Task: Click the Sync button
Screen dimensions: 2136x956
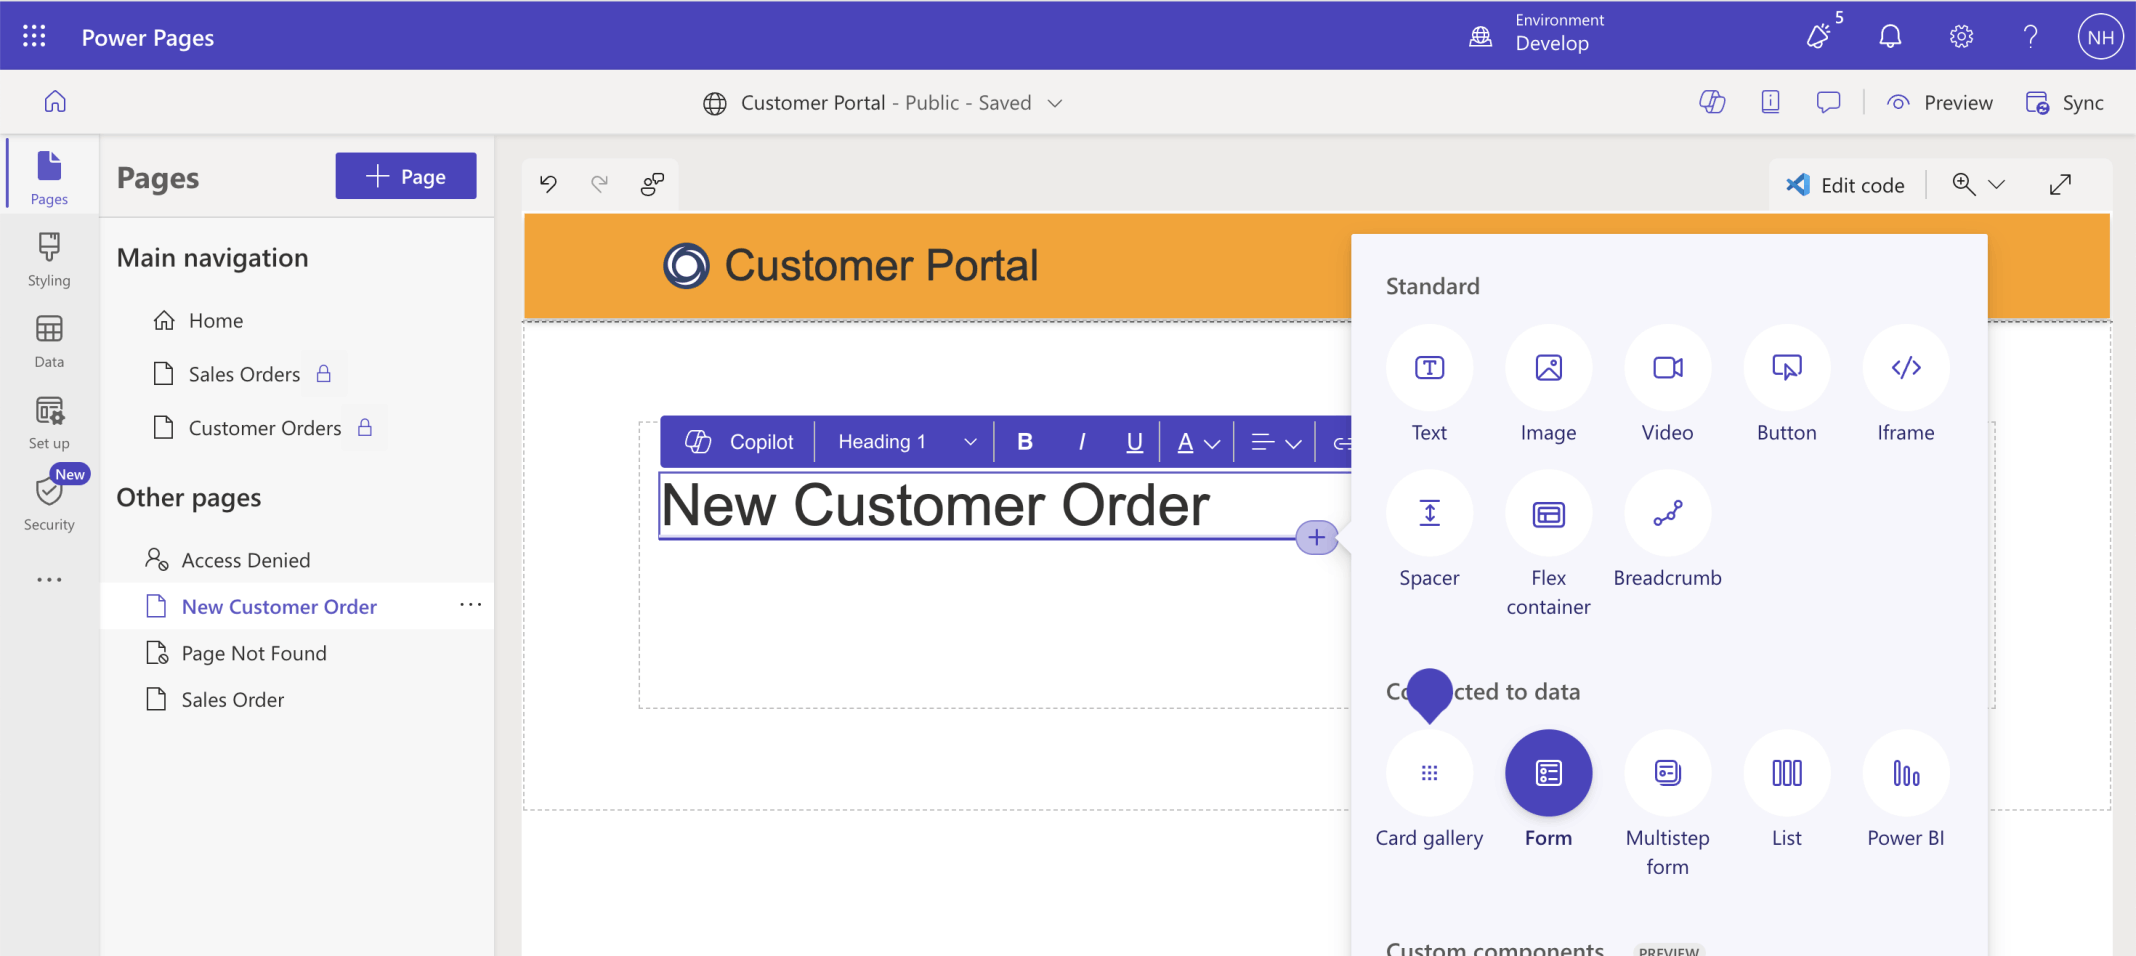Action: (2064, 102)
